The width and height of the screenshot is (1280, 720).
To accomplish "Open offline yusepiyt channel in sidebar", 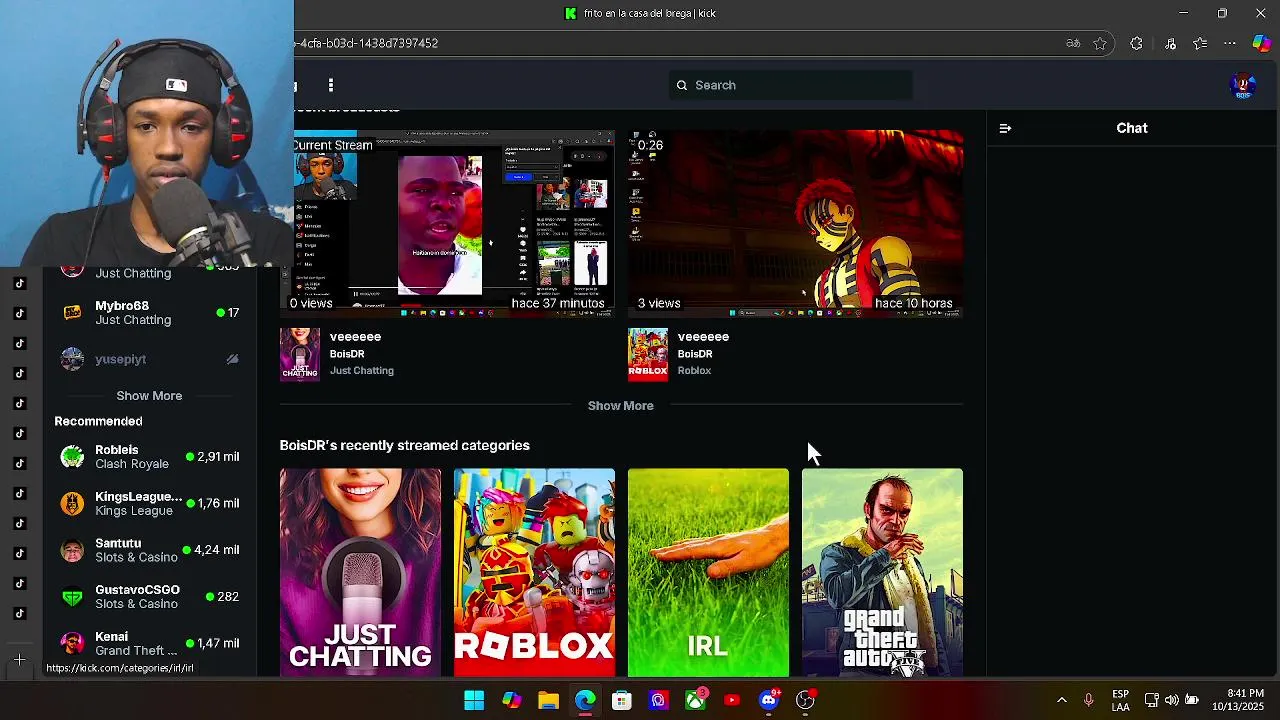I will [x=149, y=359].
